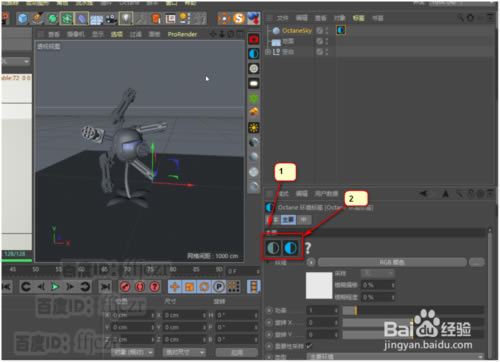This screenshot has width=500, height=362.
Task: Click the white color swatch
Action: [319, 285]
